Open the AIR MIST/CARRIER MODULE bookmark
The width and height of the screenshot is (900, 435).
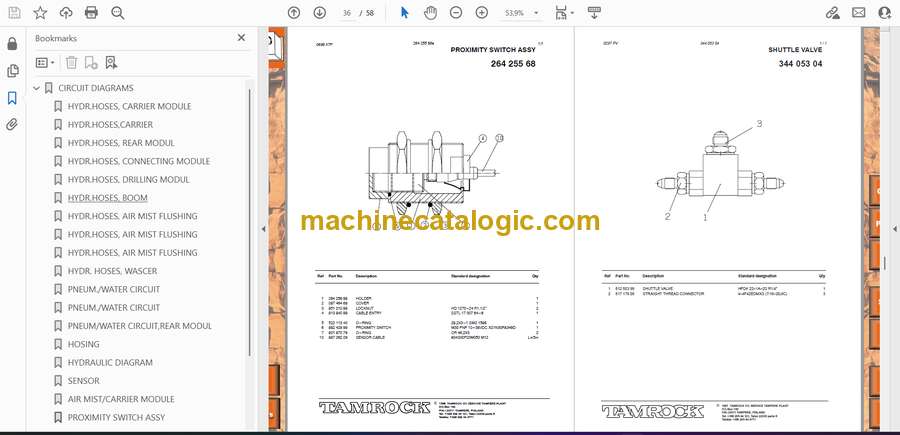121,399
